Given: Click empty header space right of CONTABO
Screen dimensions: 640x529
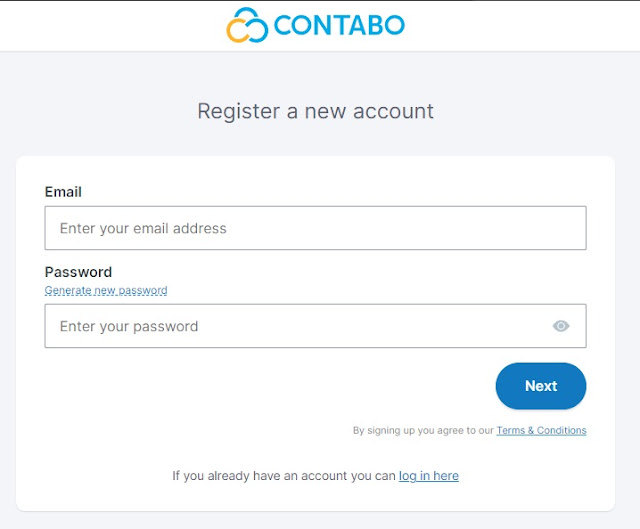Looking at the screenshot, I should (520, 26).
